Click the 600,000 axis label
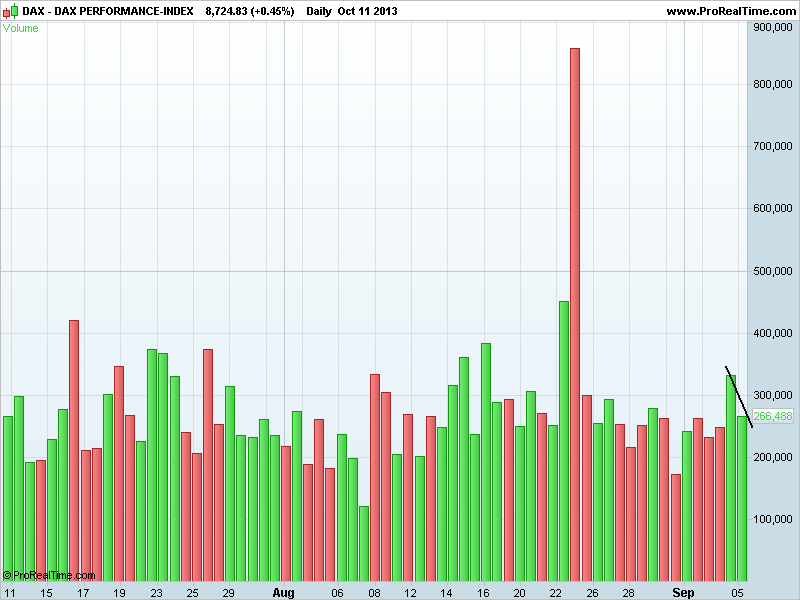Image resolution: width=800 pixels, height=600 pixels. (773, 208)
